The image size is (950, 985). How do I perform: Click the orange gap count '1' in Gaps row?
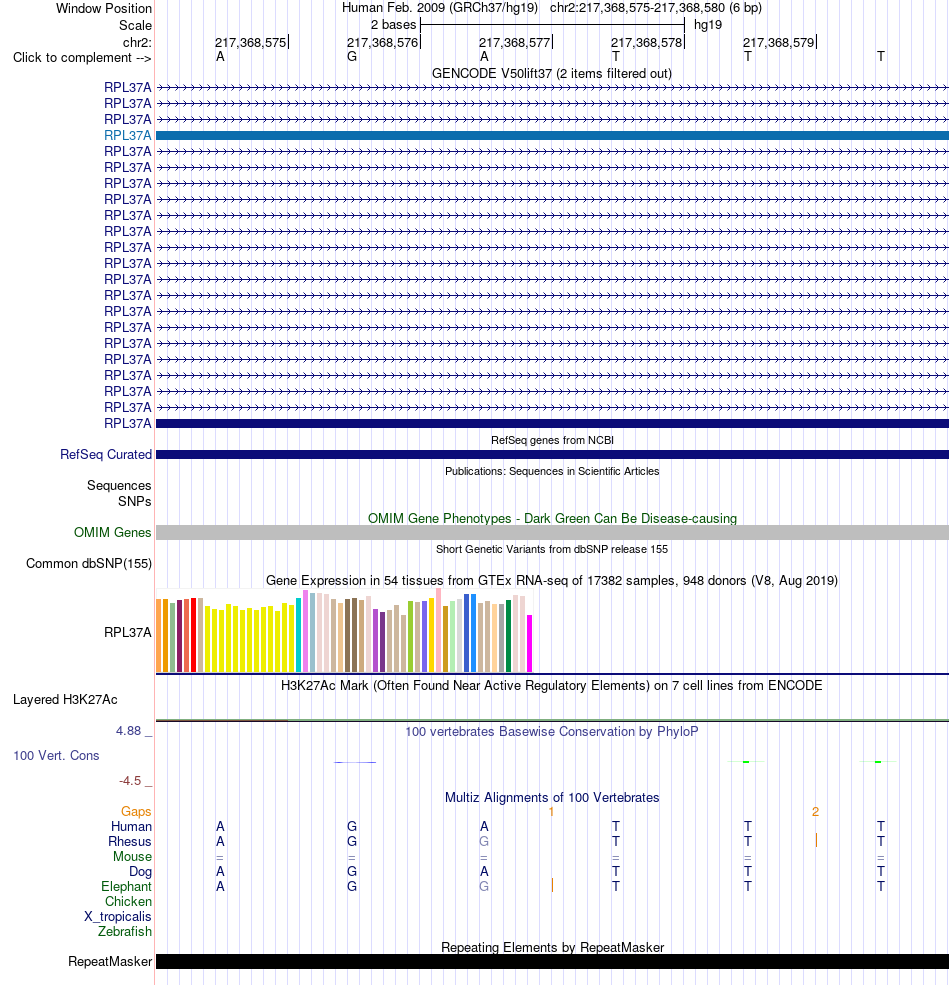551,812
